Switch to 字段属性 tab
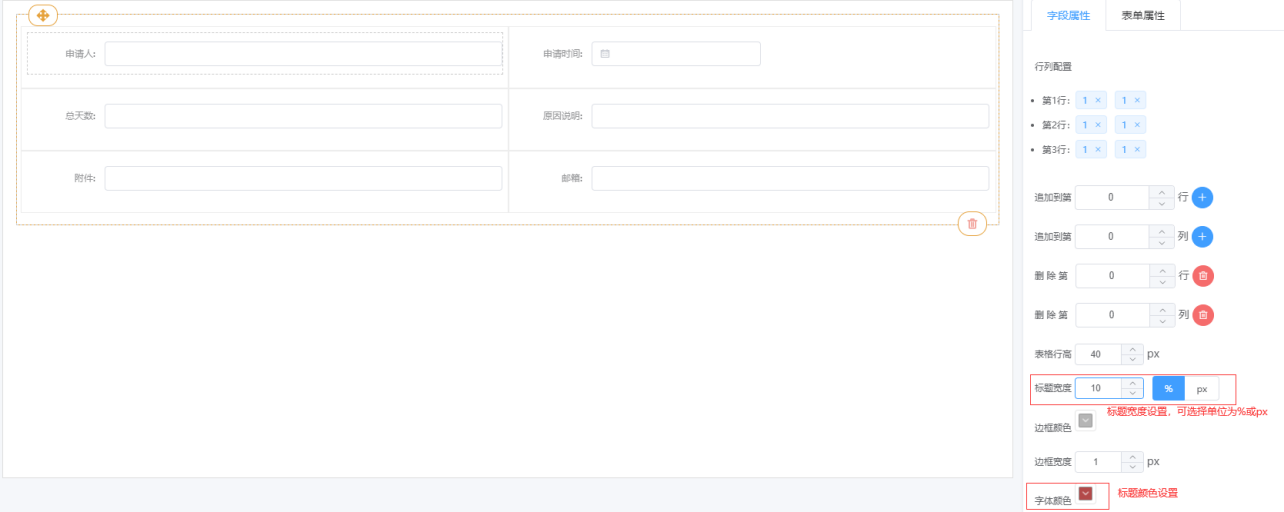 pyautogui.click(x=1068, y=16)
